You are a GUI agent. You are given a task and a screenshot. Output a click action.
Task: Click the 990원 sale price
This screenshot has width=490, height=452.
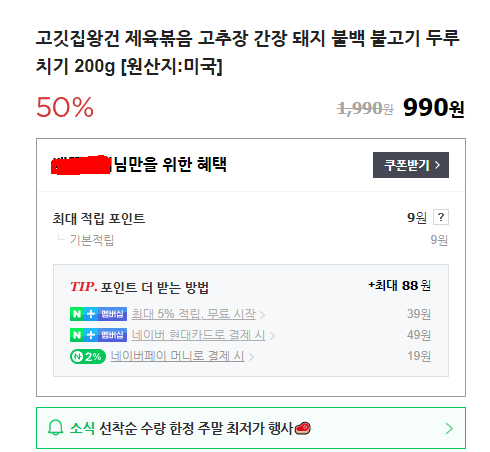click(434, 108)
